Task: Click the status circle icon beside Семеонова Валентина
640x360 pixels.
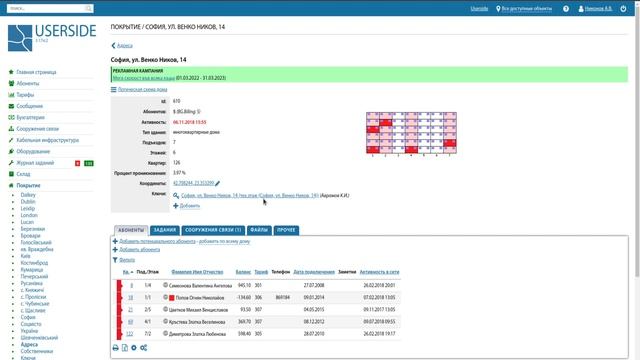Action: (165, 285)
